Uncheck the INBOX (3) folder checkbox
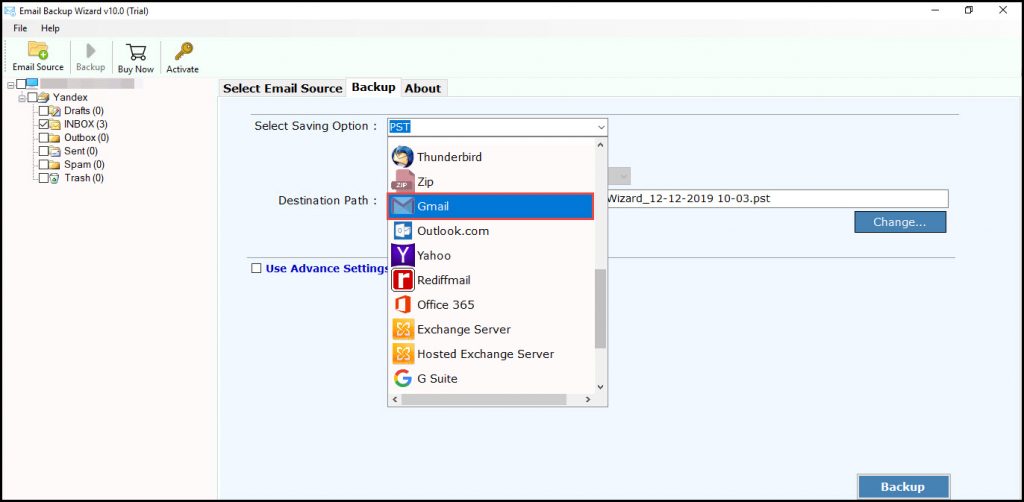1024x502 pixels. (x=43, y=124)
